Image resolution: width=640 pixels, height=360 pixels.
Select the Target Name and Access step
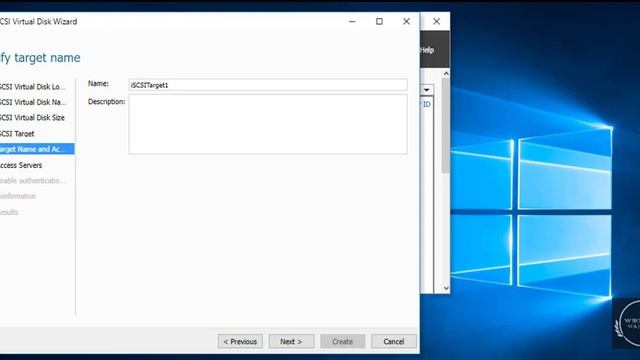tap(37, 149)
